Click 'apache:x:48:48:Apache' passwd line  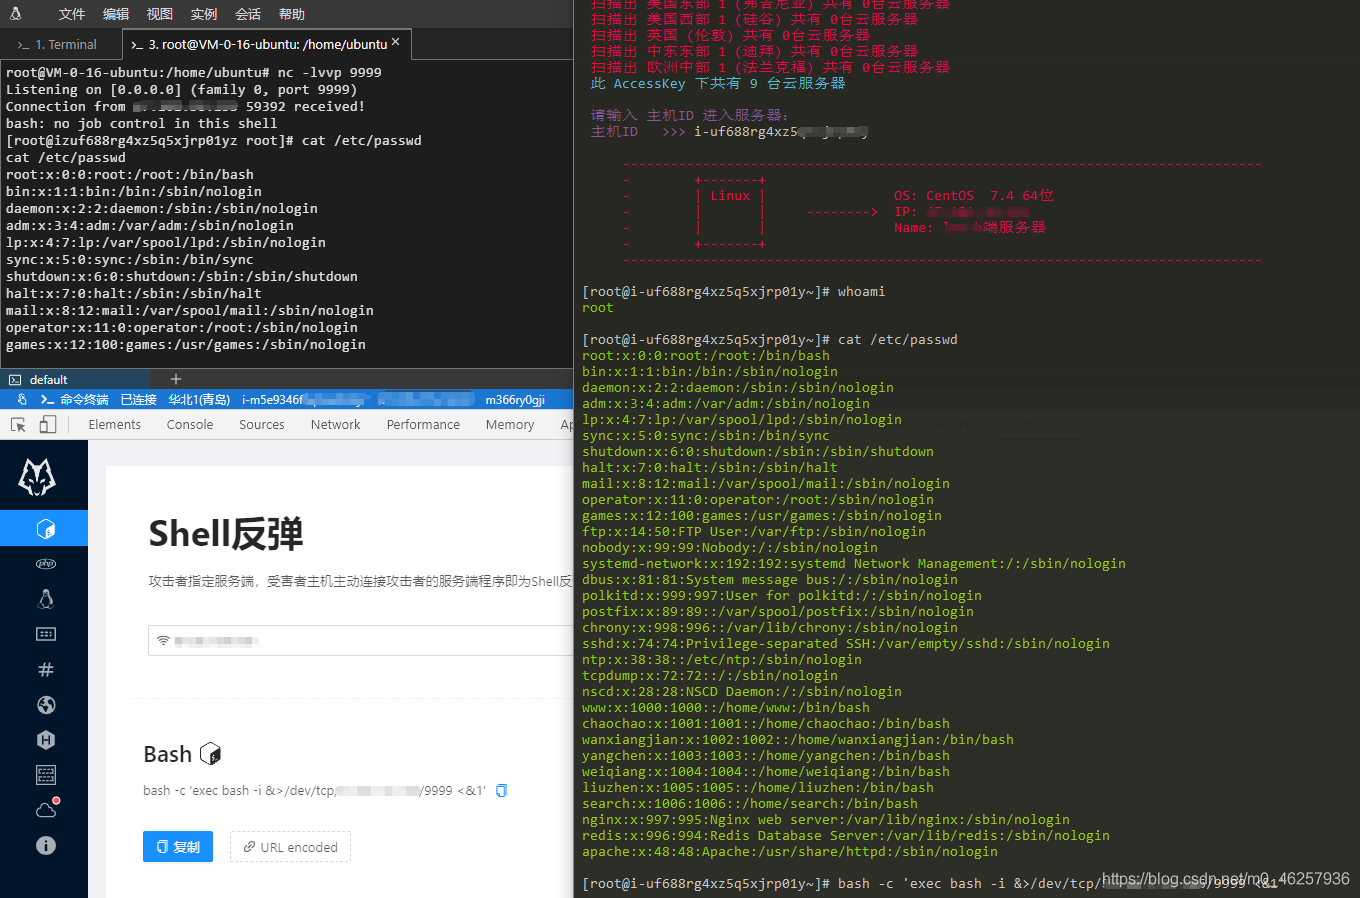coord(790,852)
